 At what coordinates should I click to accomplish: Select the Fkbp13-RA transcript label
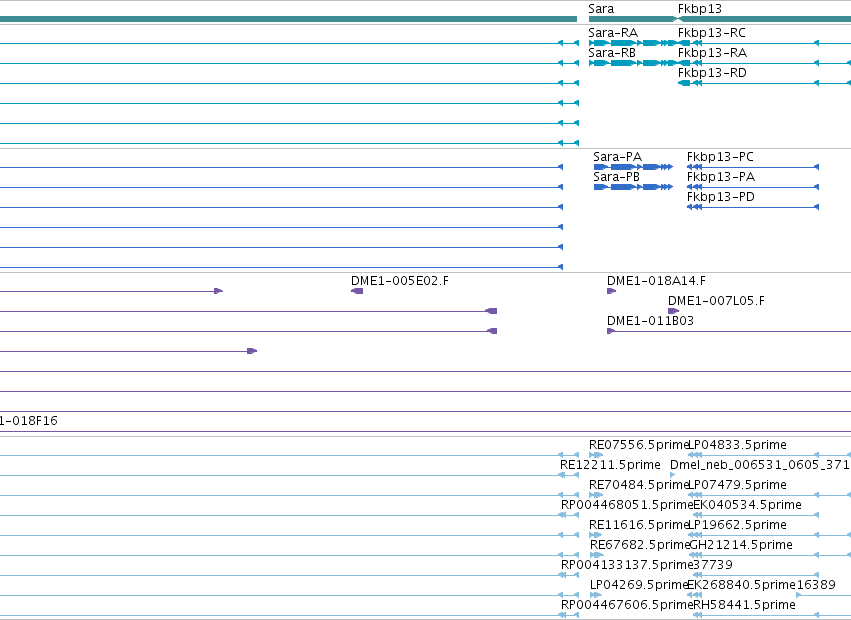click(x=712, y=53)
